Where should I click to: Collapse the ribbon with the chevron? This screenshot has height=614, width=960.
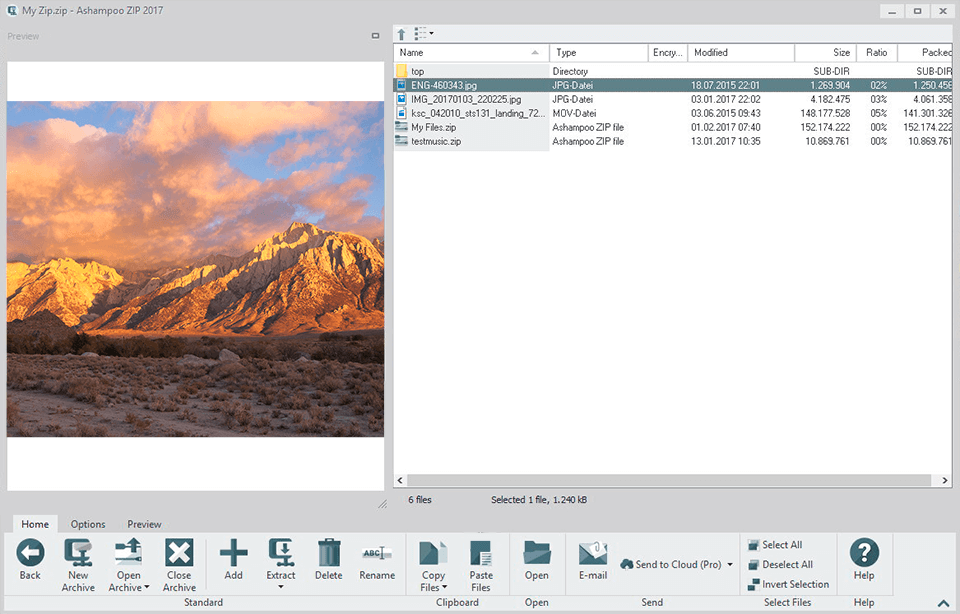[941, 601]
